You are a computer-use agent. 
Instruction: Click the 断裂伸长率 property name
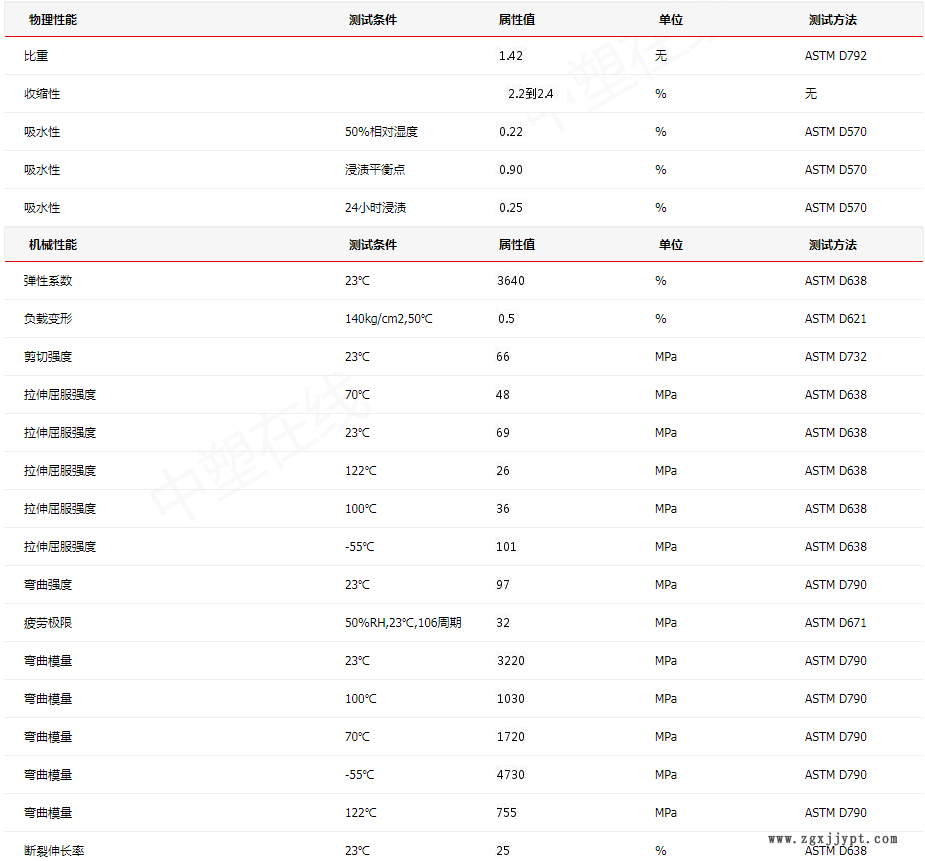coord(54,851)
